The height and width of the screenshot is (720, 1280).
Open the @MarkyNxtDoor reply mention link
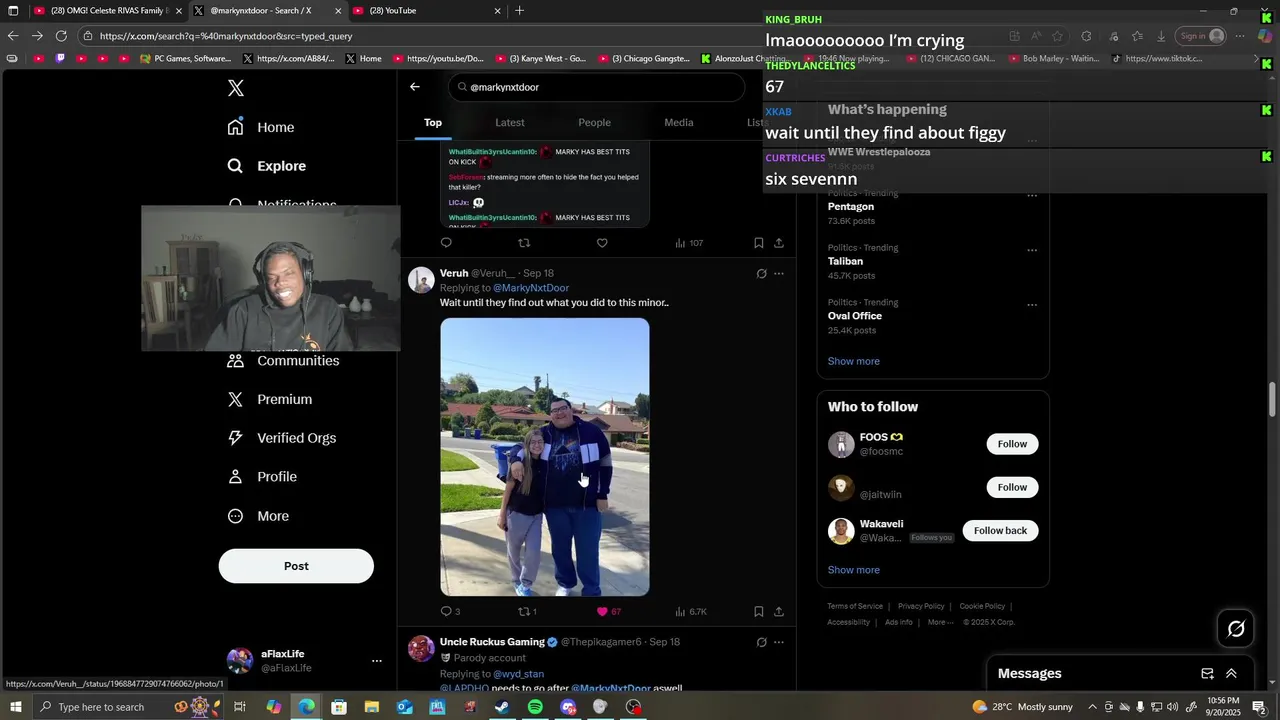point(531,288)
